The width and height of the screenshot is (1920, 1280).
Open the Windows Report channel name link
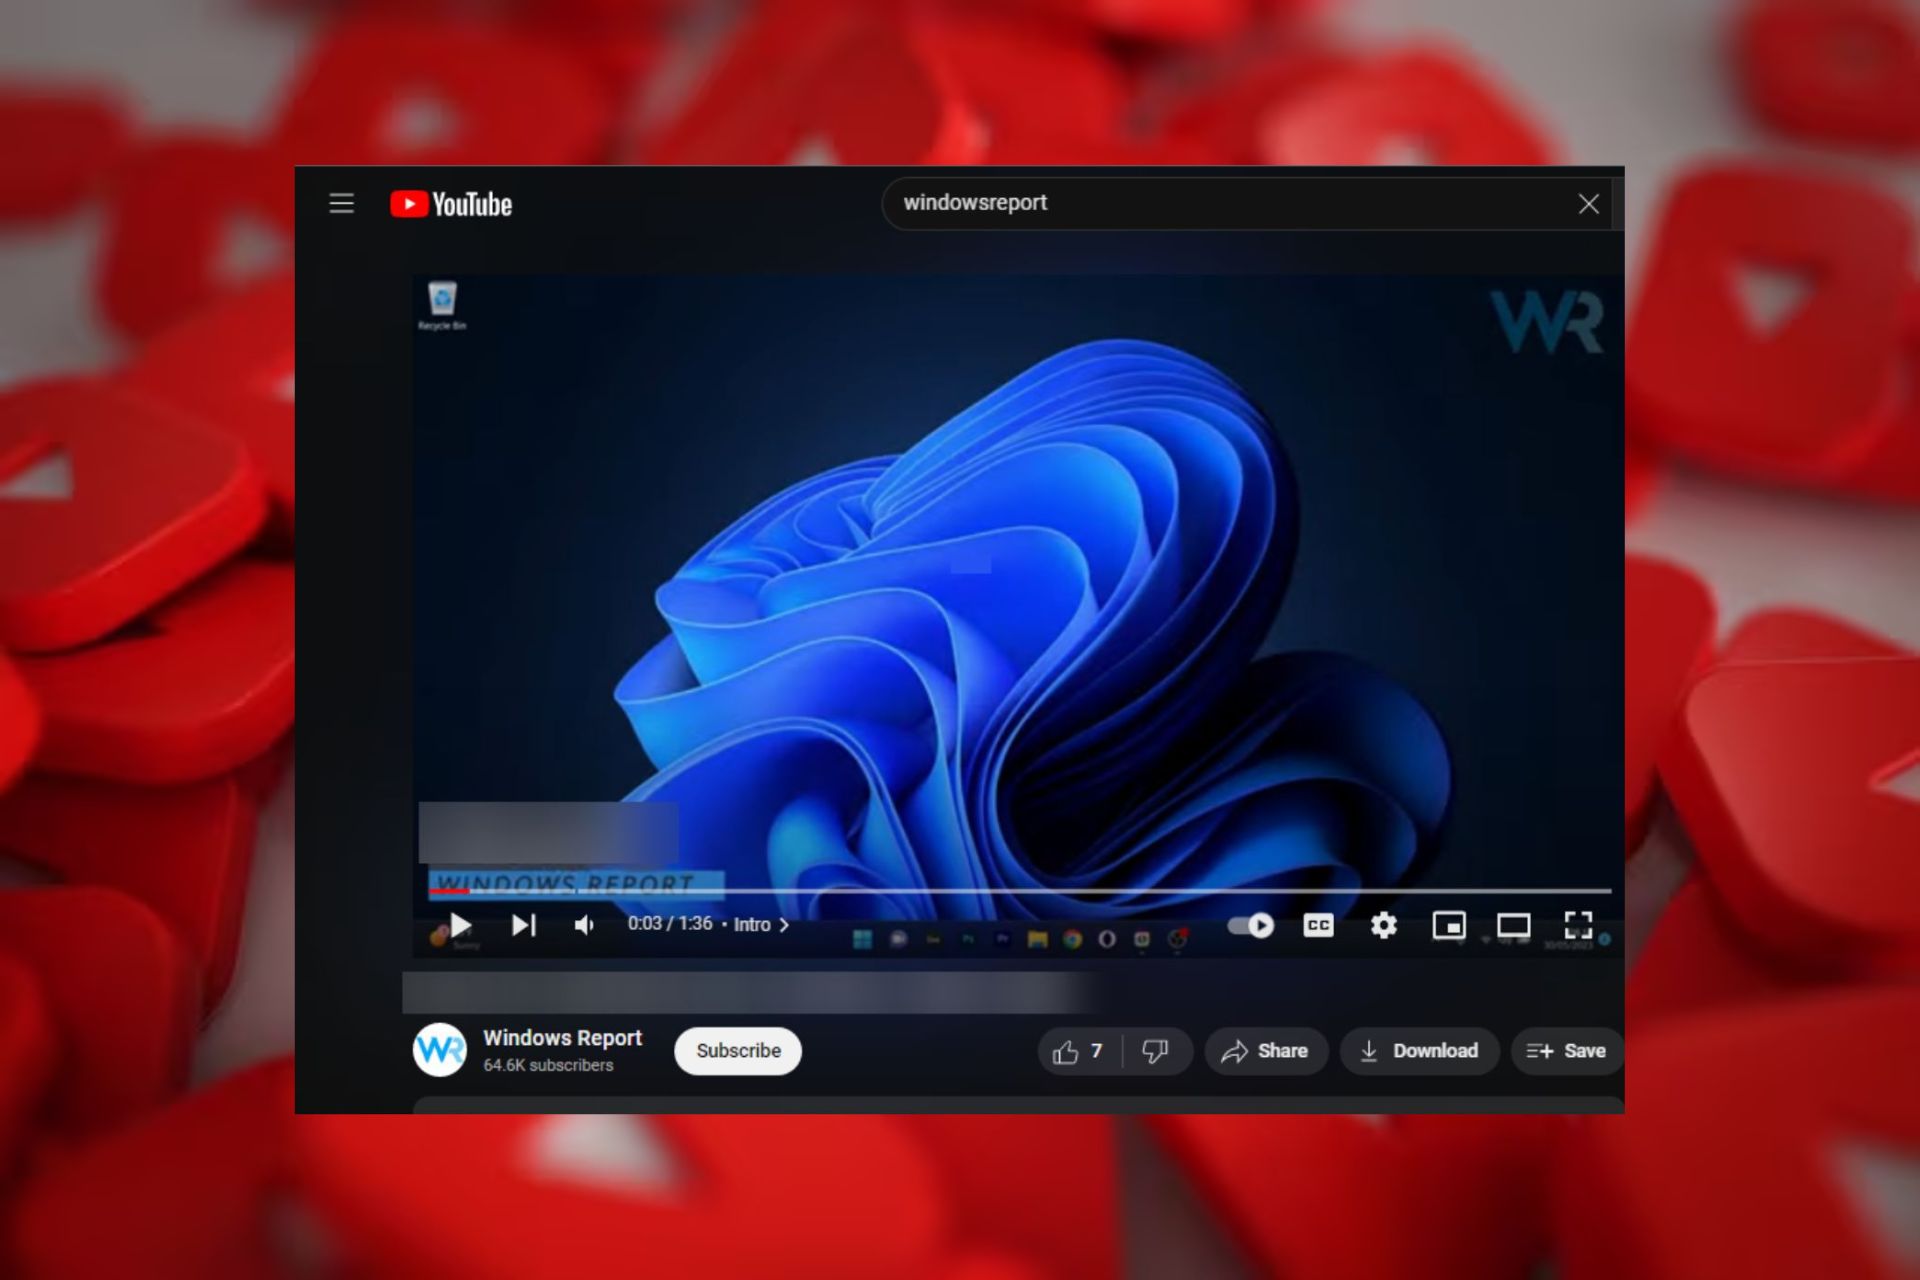click(x=562, y=1038)
